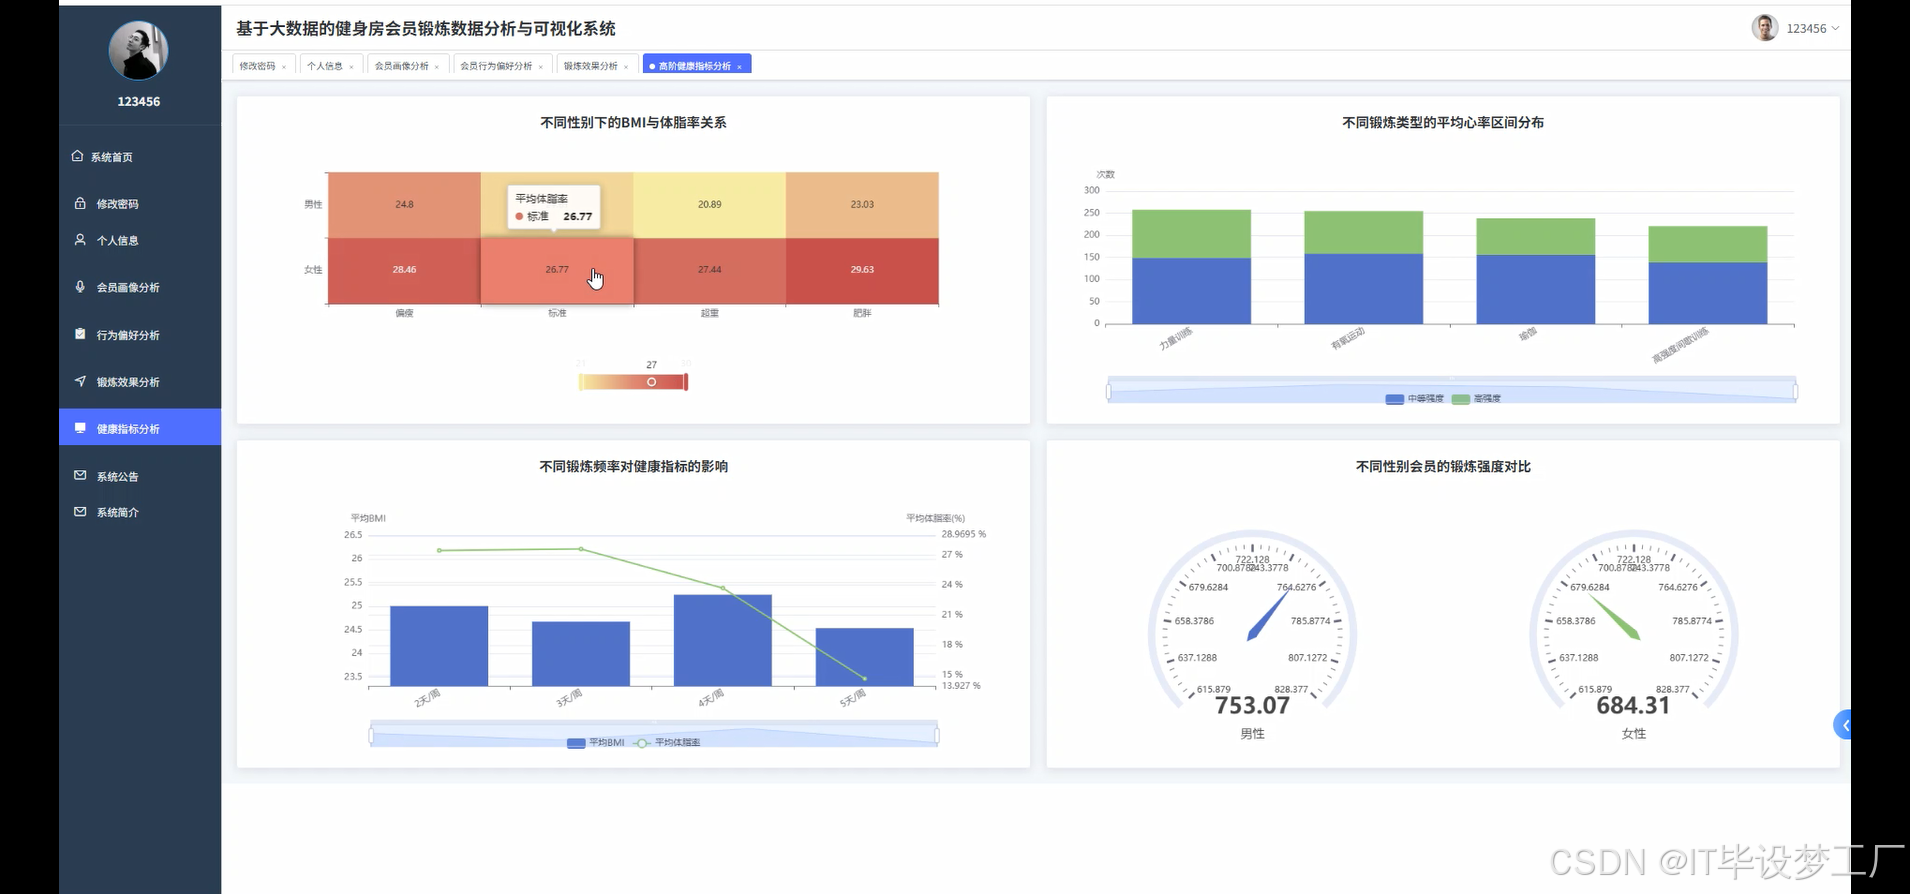Click the 5天/周 BMI bar

click(864, 657)
